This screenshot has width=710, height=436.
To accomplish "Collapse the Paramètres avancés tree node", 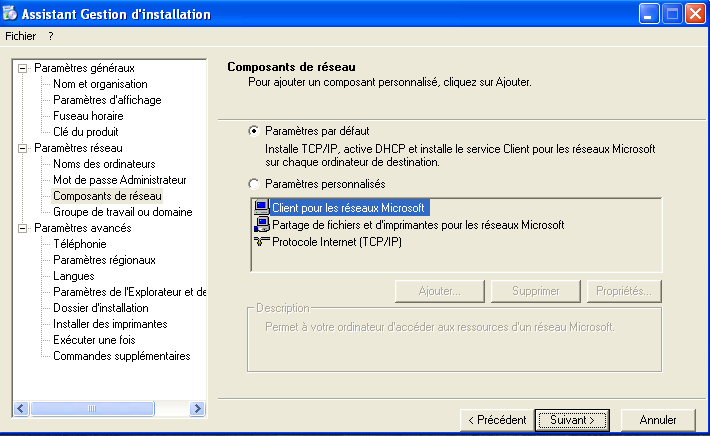I will [22, 228].
